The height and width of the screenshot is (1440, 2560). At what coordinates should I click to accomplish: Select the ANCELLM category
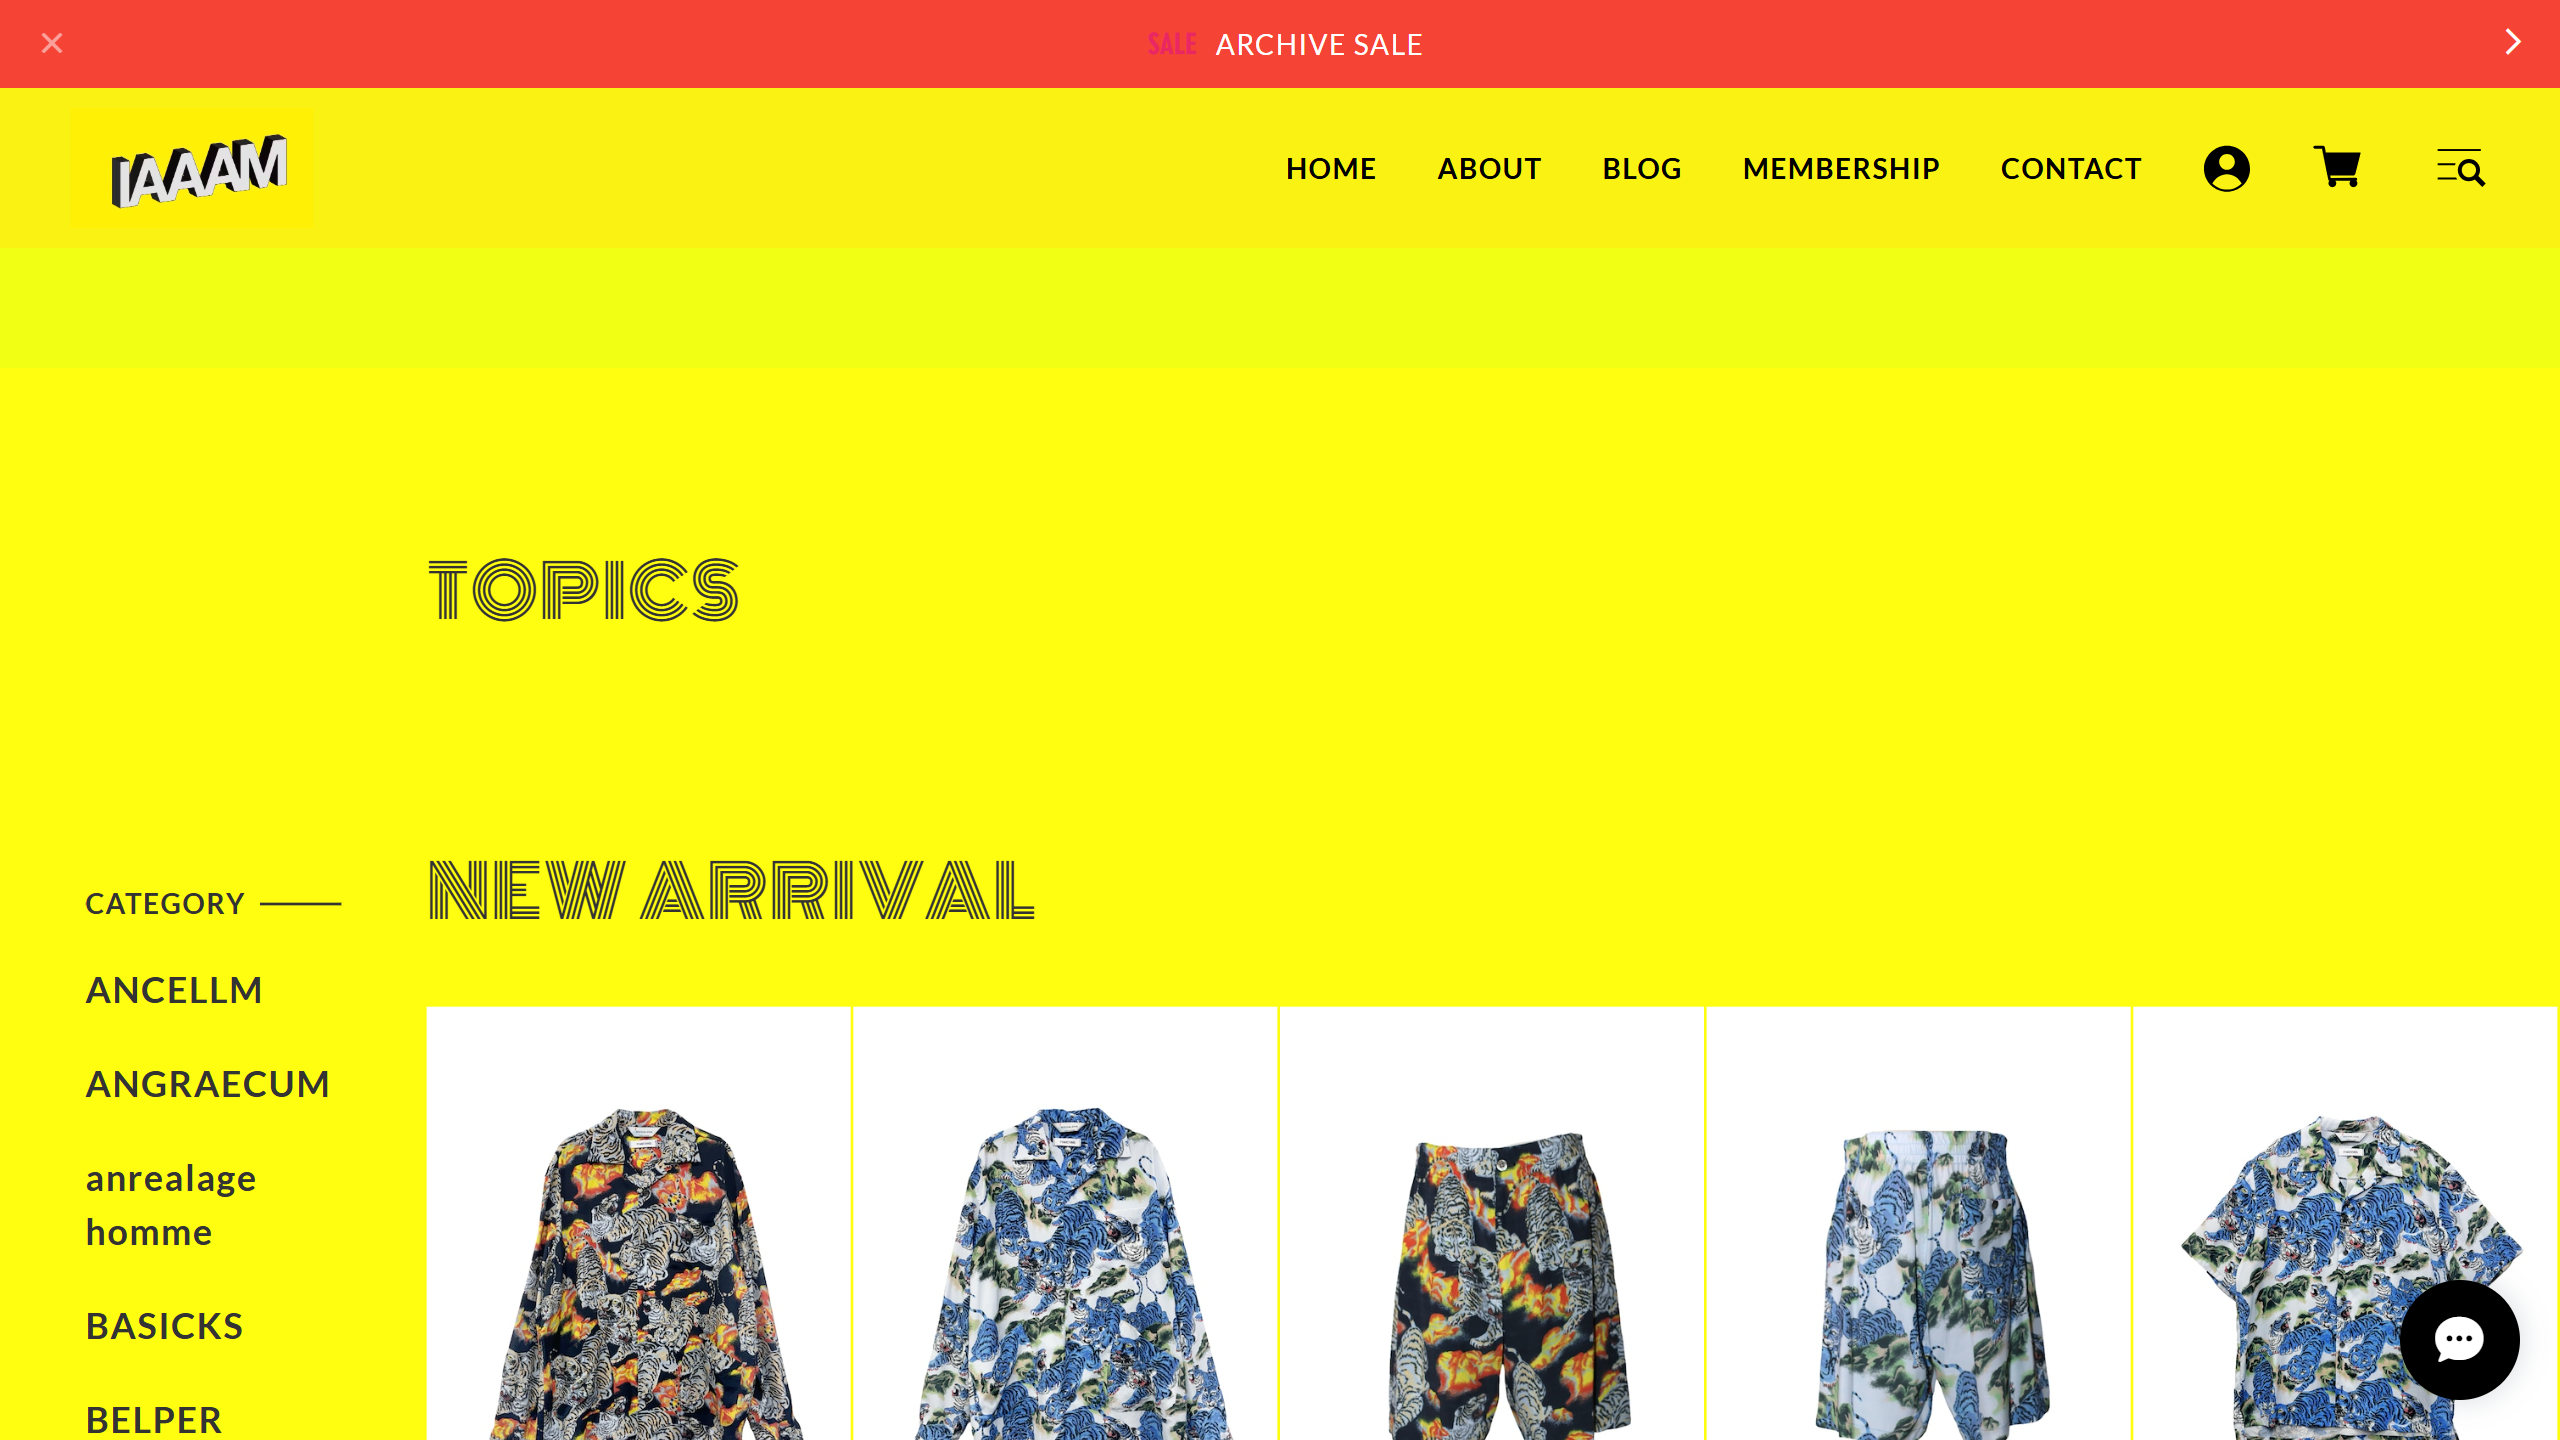coord(174,990)
